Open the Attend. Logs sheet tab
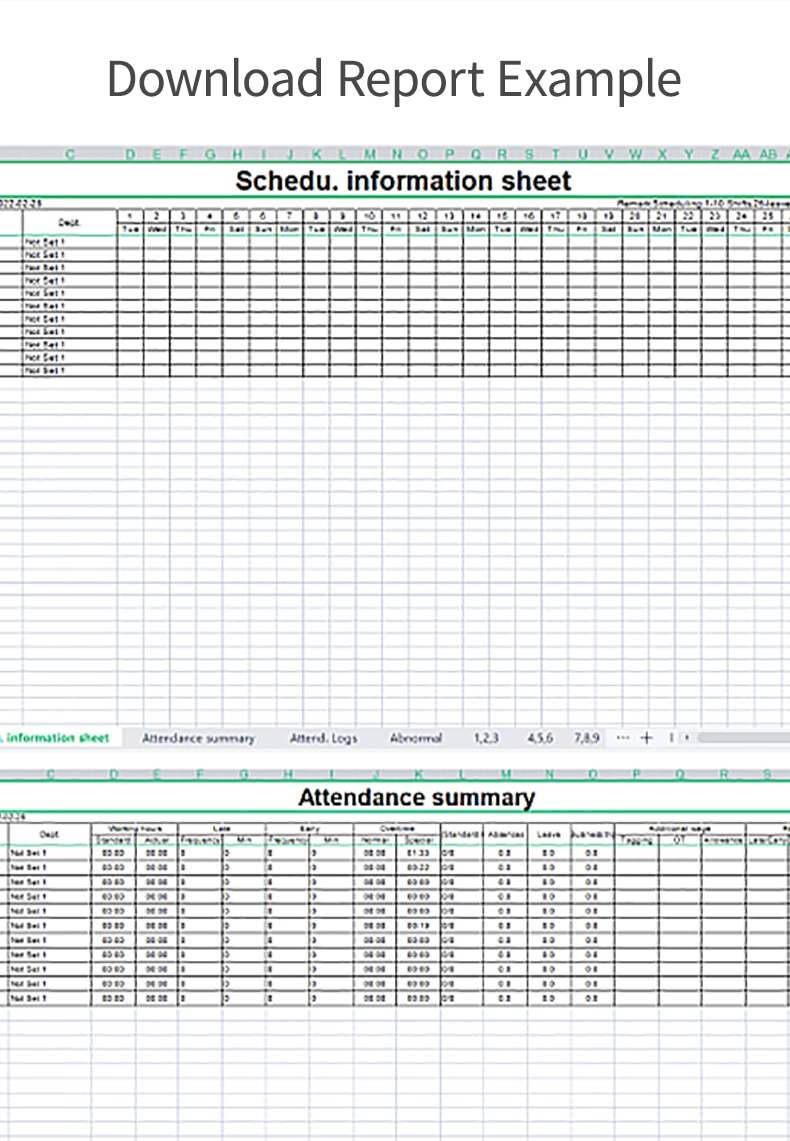Image resolution: width=790 pixels, height=1141 pixels. click(323, 738)
